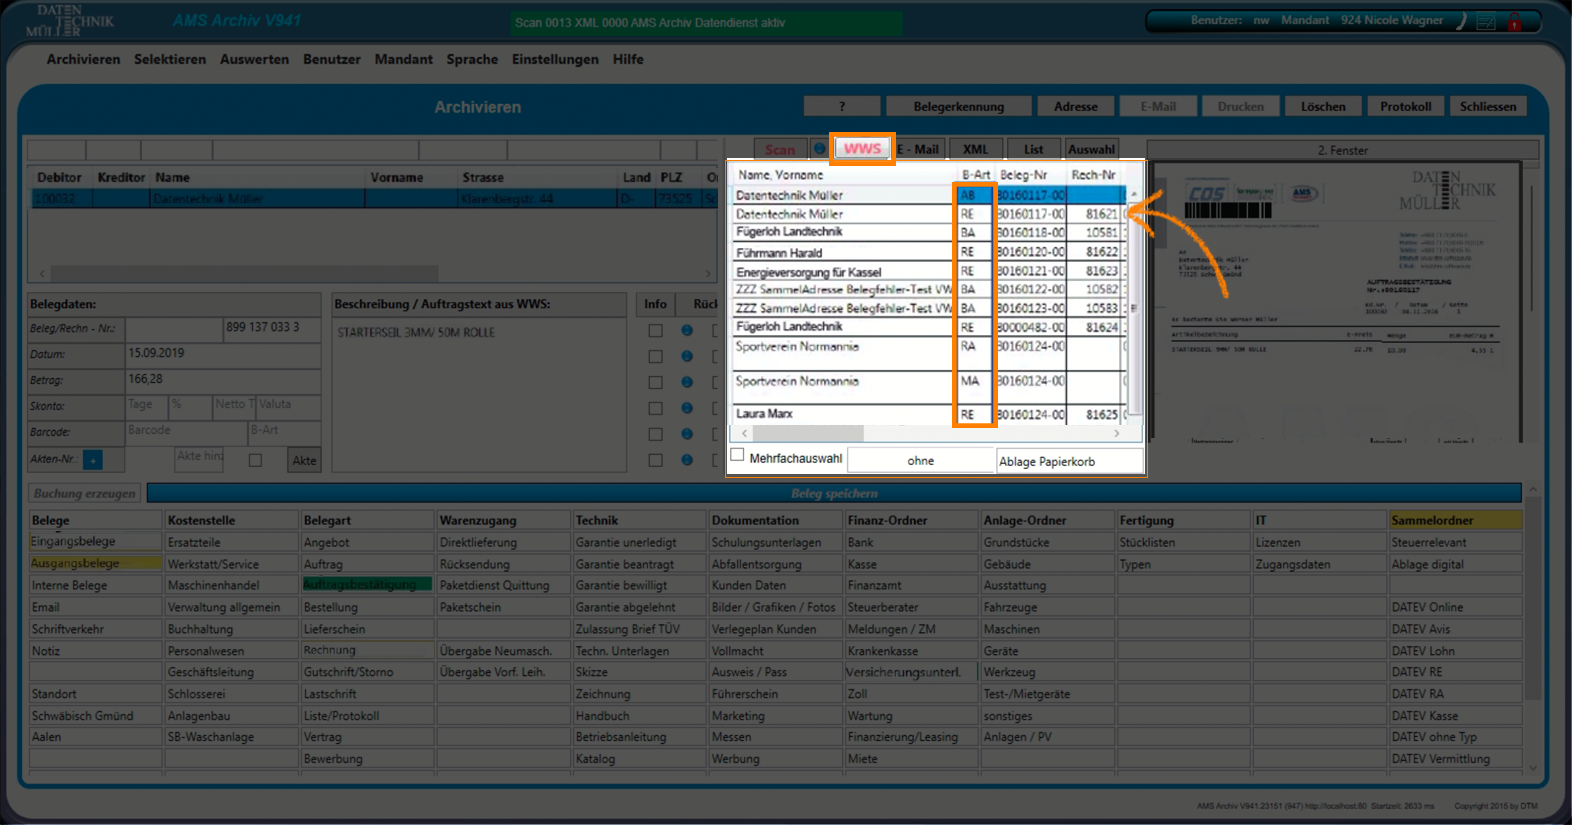Click the phone handset icon
This screenshot has height=825, width=1572.
[1461, 21]
